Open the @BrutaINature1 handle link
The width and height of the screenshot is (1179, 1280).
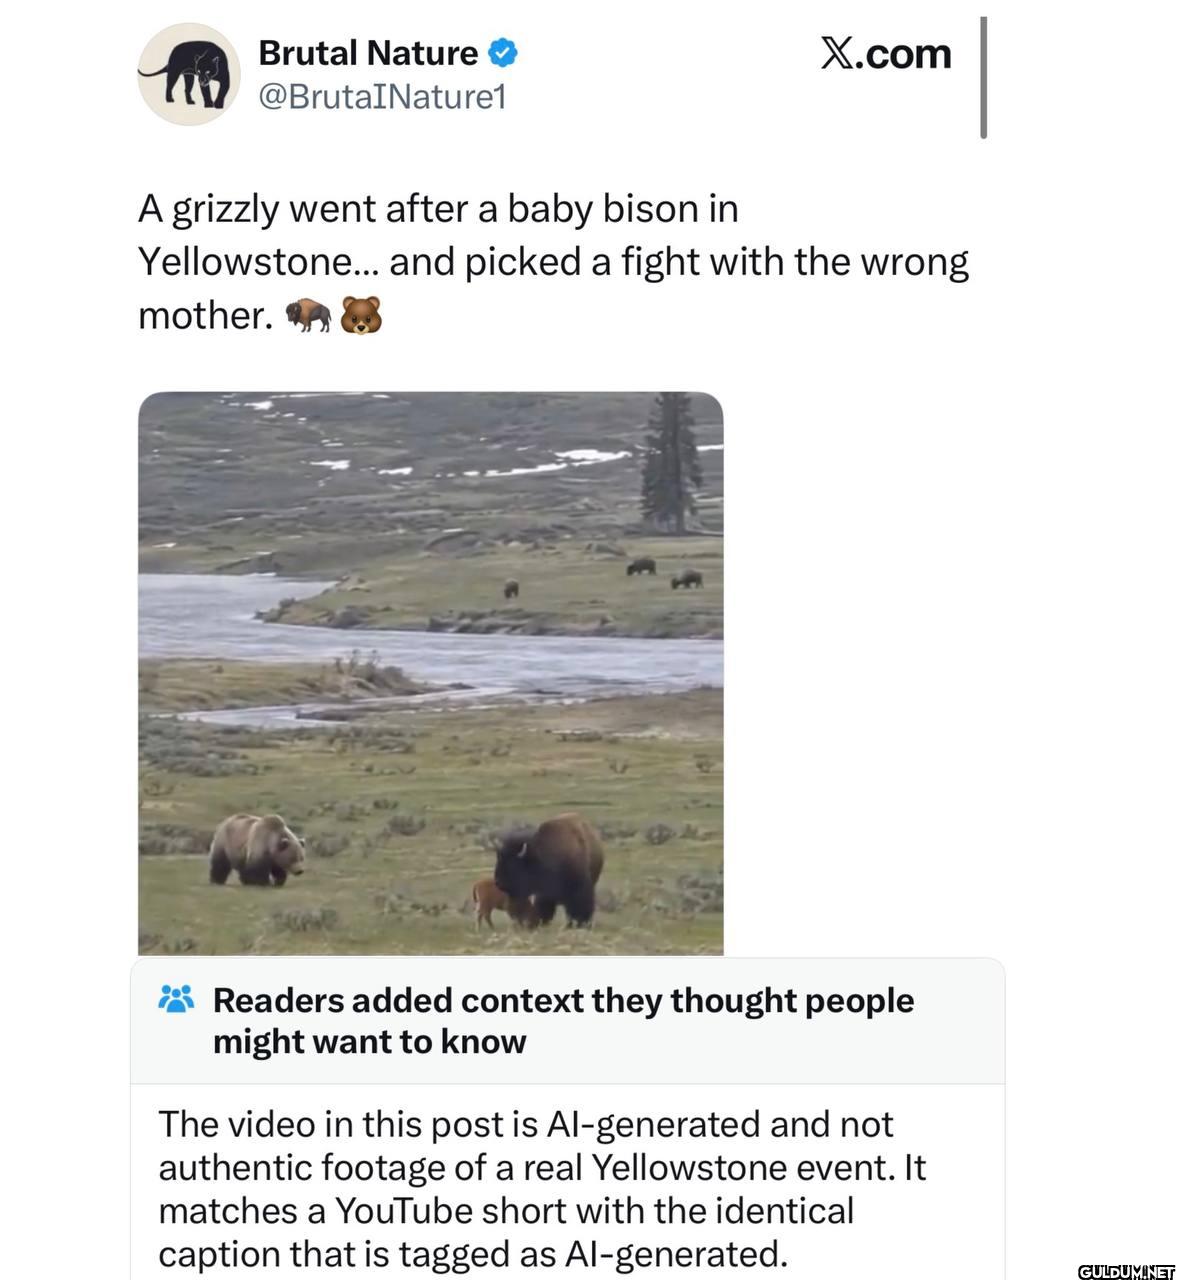[382, 97]
